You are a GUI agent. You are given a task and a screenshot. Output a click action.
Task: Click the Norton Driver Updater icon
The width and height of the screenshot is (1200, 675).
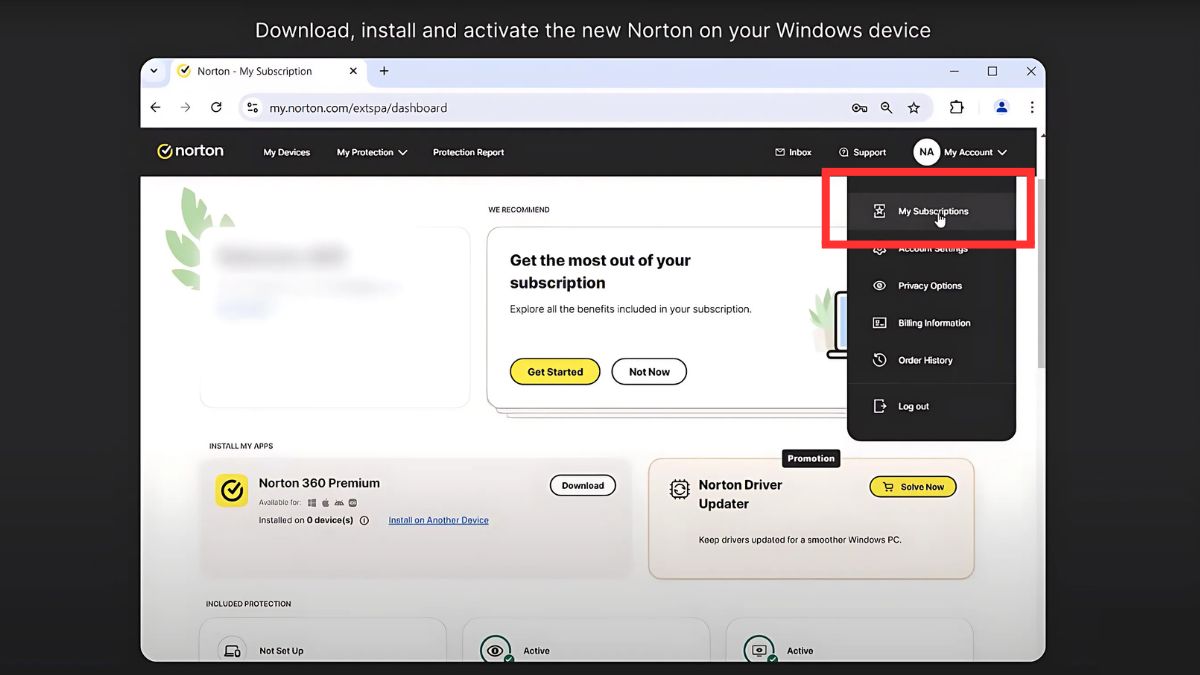tap(679, 489)
